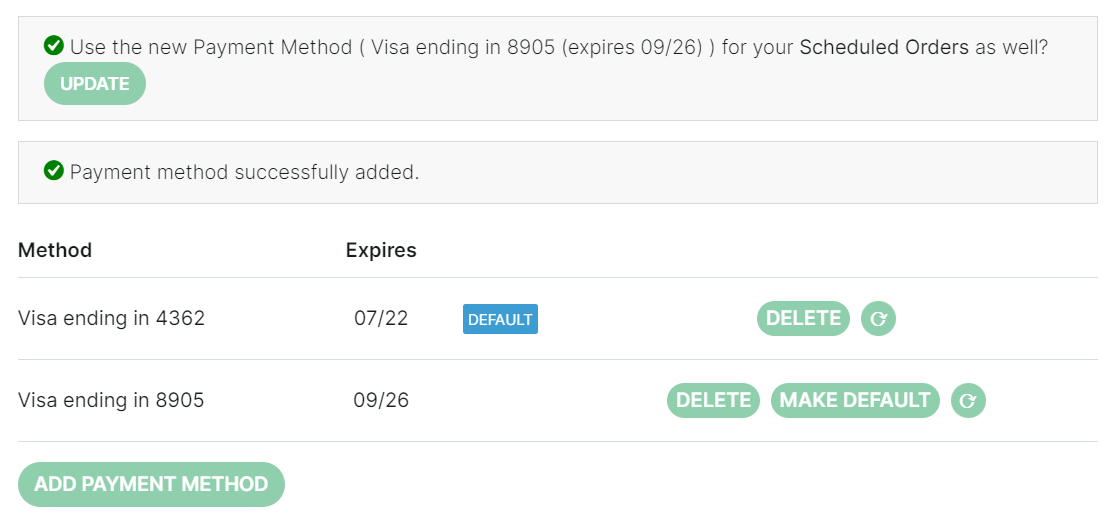The height and width of the screenshot is (523, 1117).
Task: Select the Expires column header
Action: coord(381,250)
